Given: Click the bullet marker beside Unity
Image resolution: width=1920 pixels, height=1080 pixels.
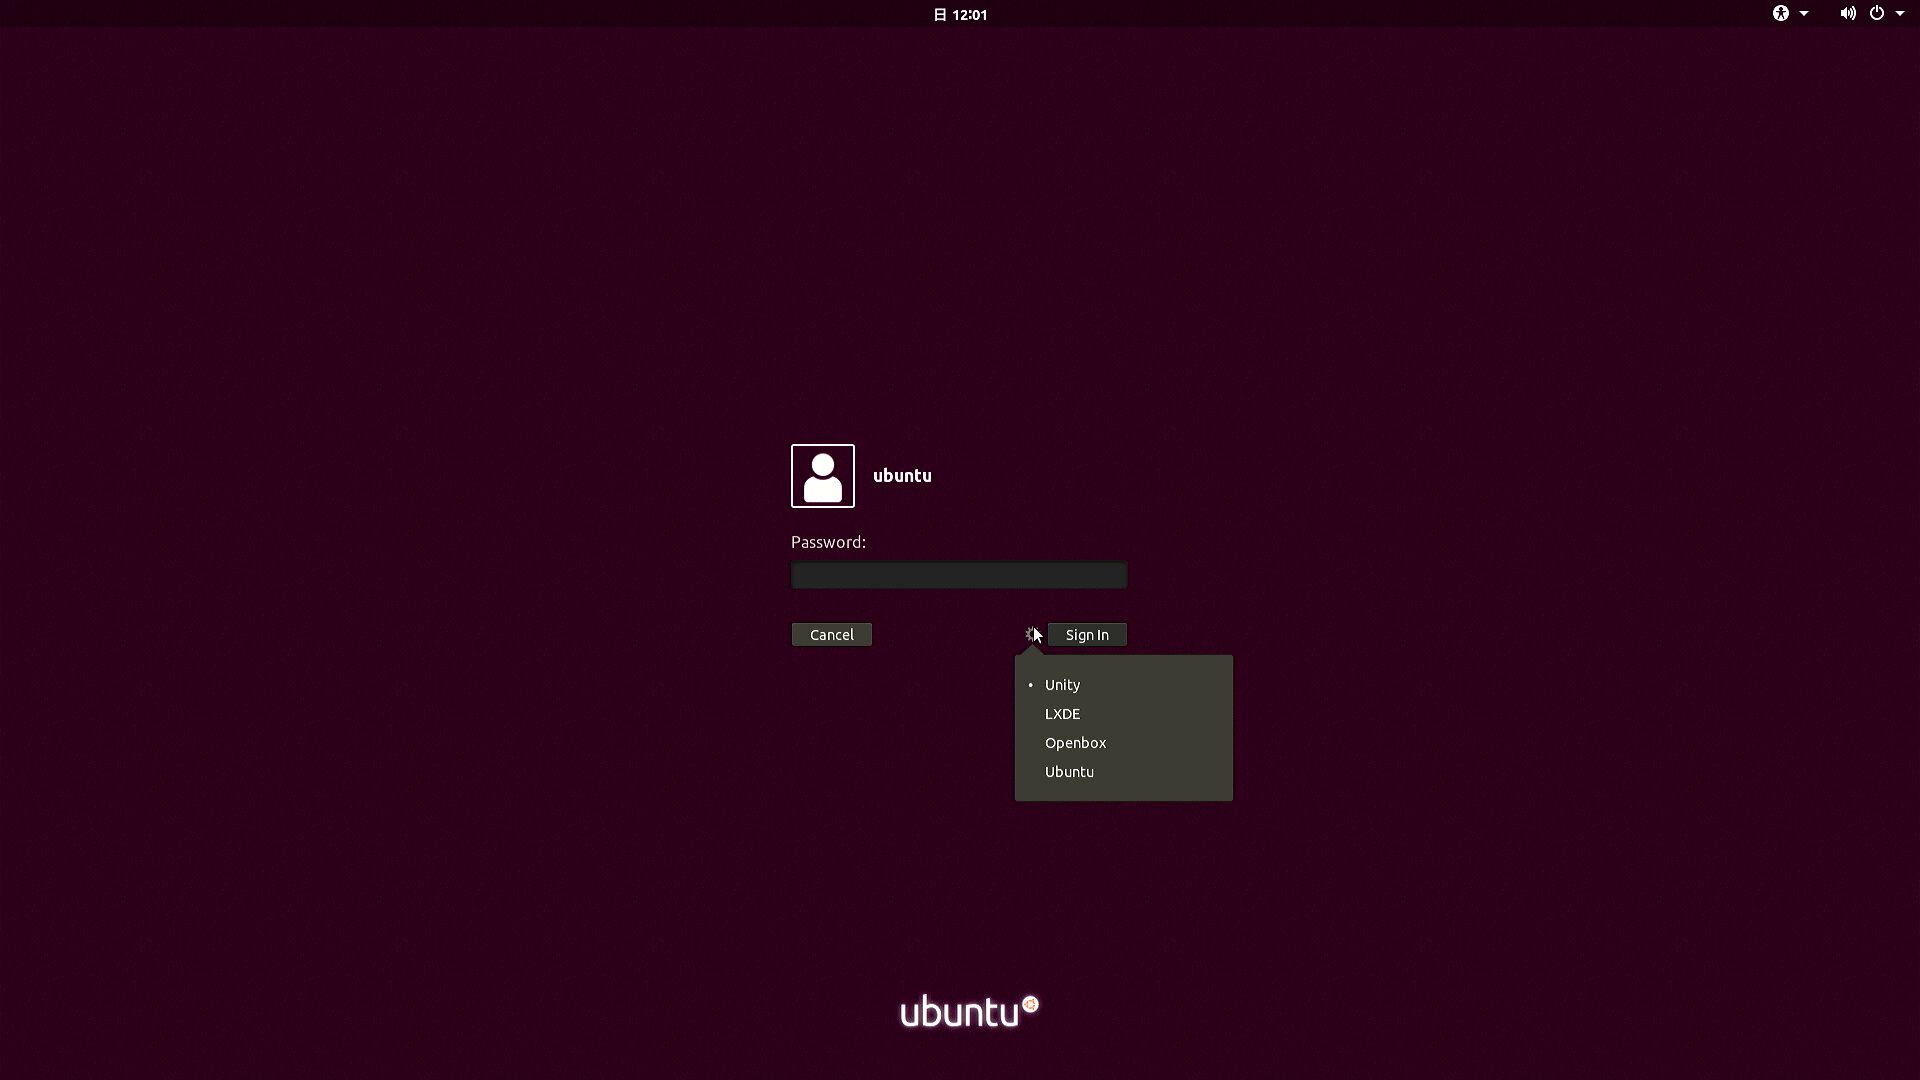Looking at the screenshot, I should coord(1031,685).
